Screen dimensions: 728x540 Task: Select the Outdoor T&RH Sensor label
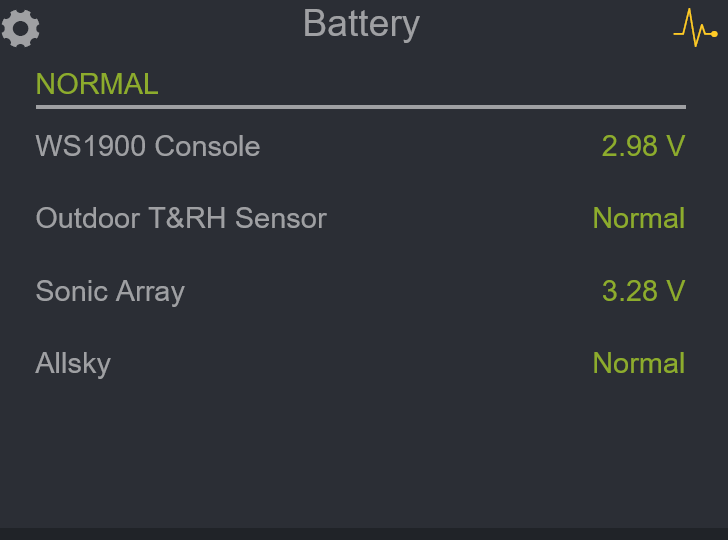pos(181,219)
